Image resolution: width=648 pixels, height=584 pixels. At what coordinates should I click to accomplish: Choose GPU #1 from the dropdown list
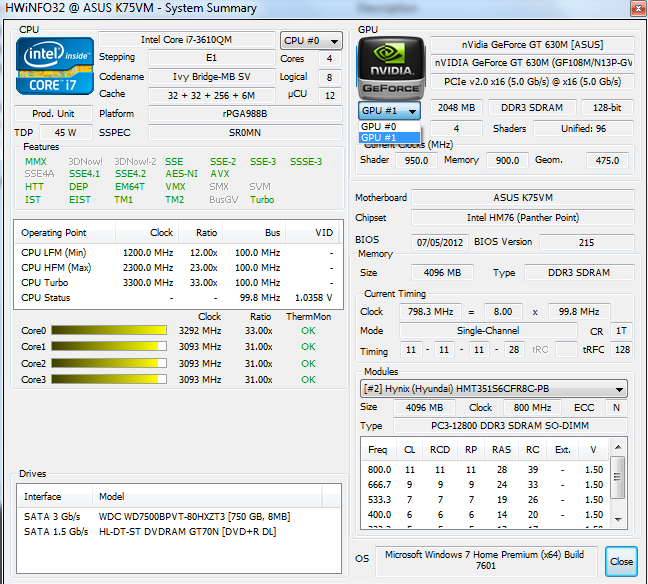pos(389,138)
